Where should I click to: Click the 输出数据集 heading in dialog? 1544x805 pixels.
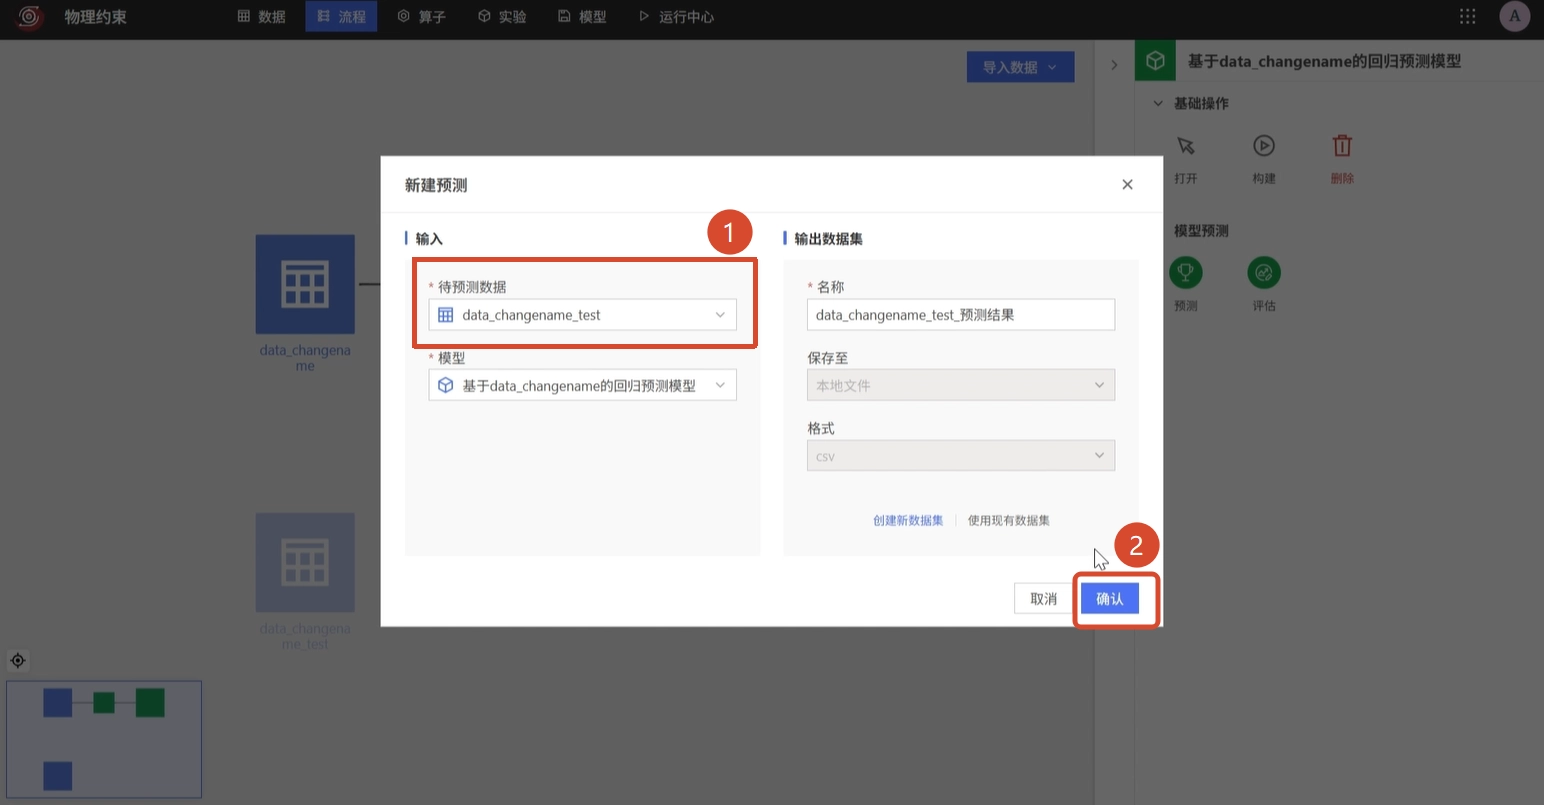tap(828, 239)
